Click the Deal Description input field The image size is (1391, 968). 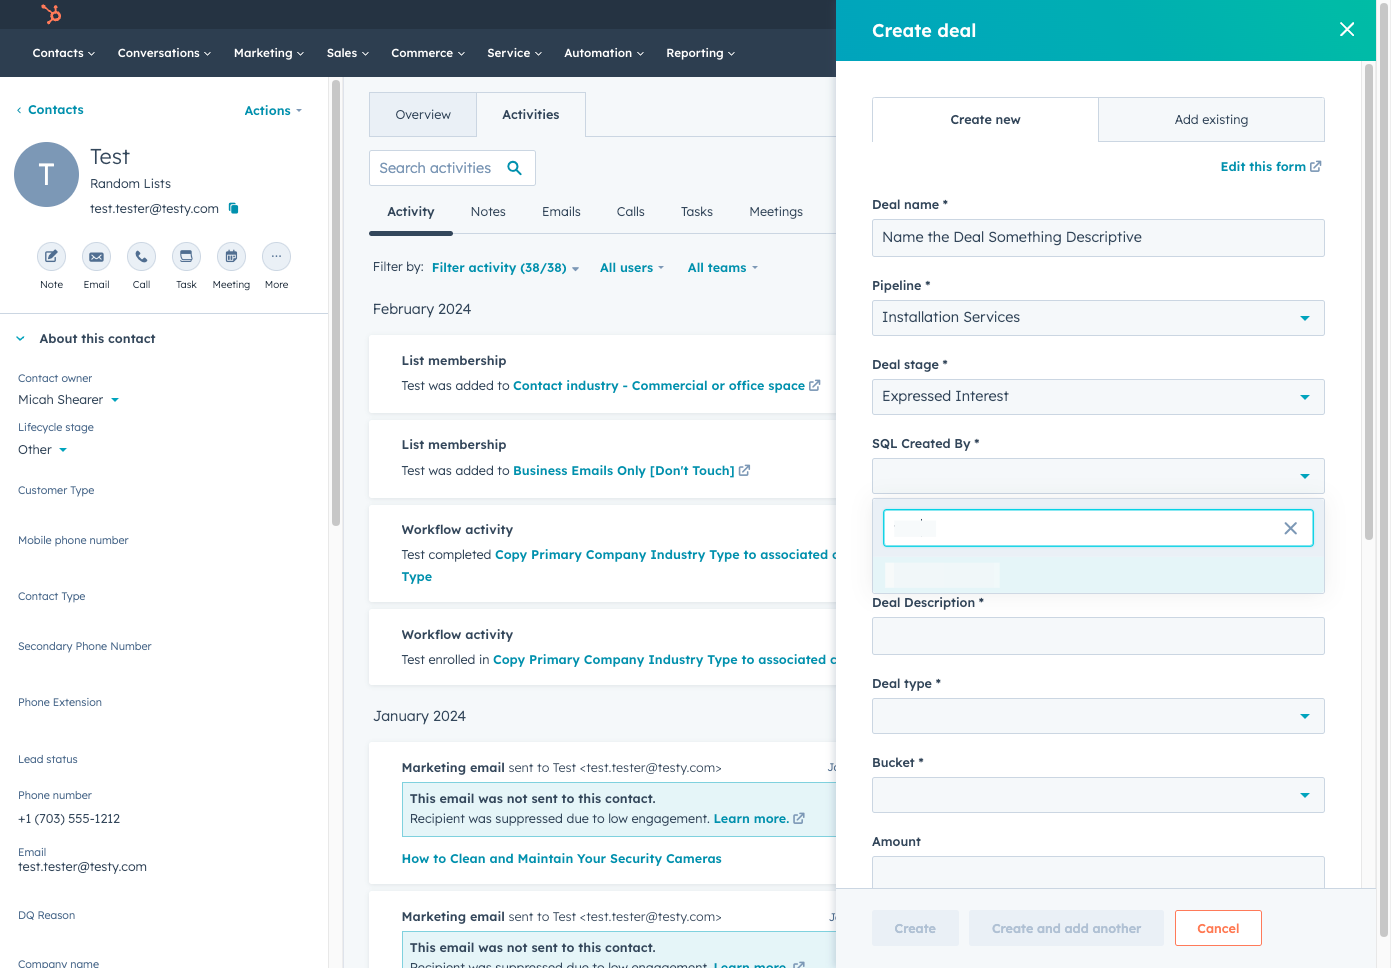pyautogui.click(x=1098, y=636)
